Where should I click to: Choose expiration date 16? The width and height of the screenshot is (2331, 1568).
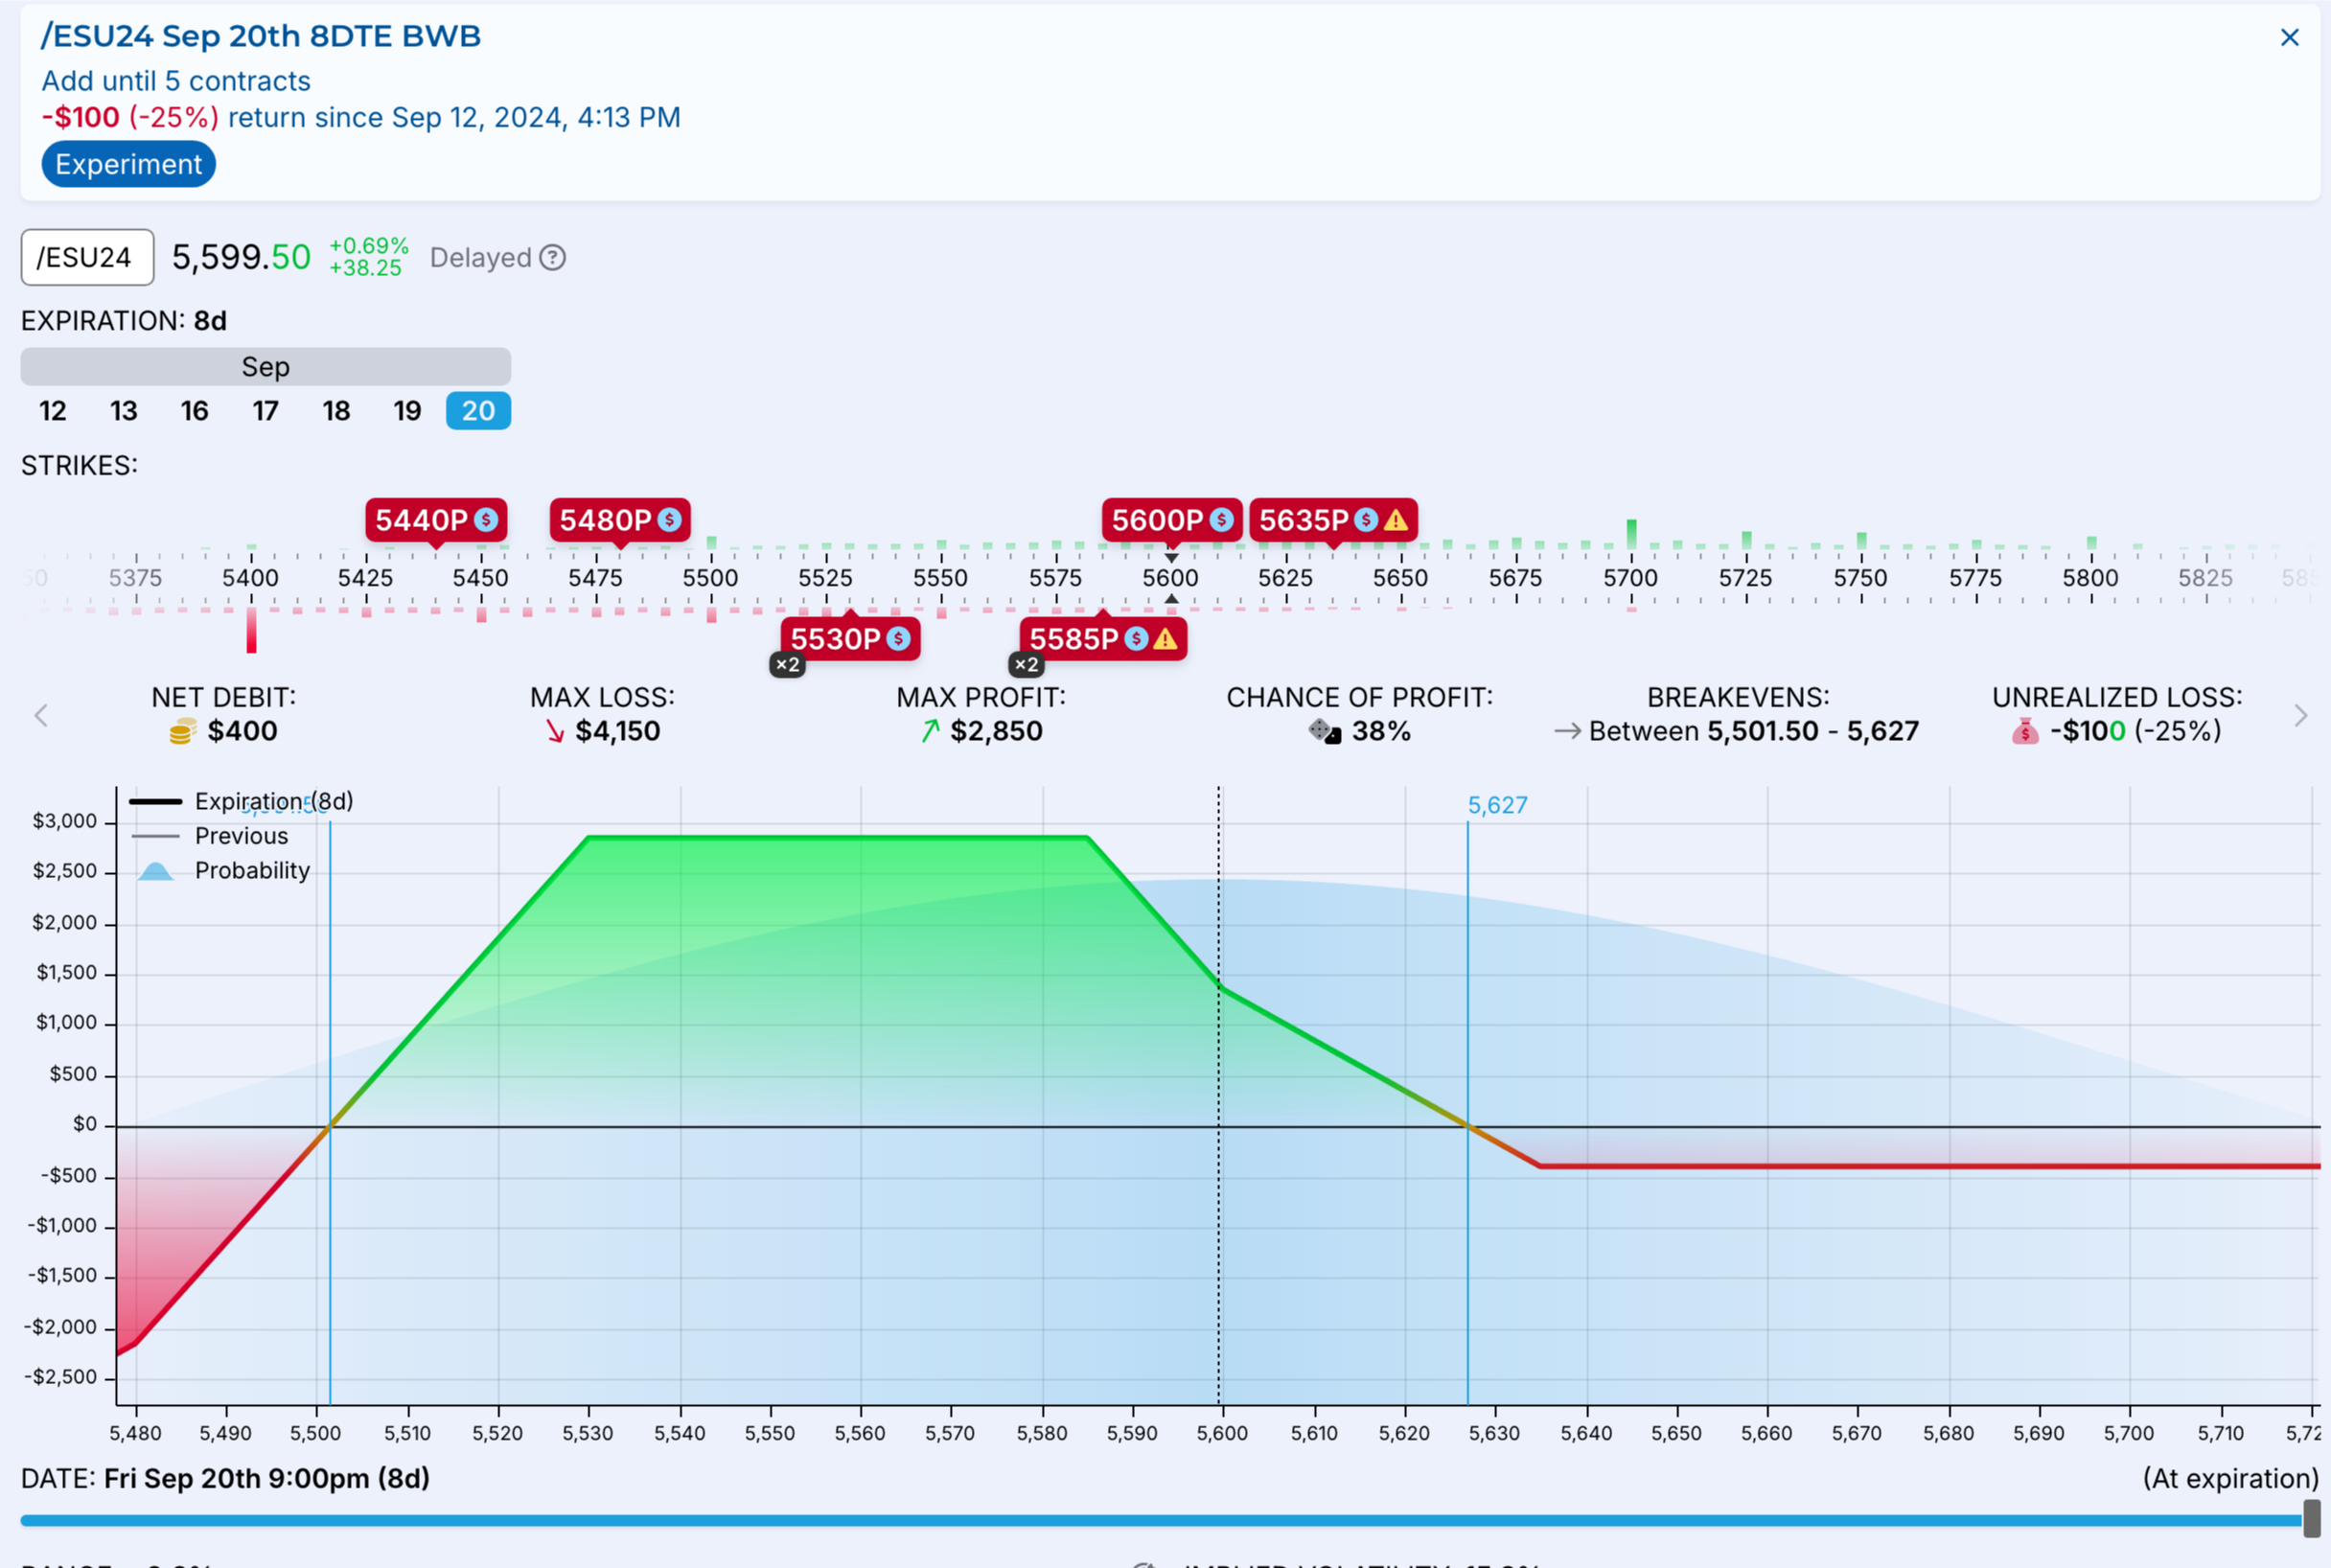[195, 411]
